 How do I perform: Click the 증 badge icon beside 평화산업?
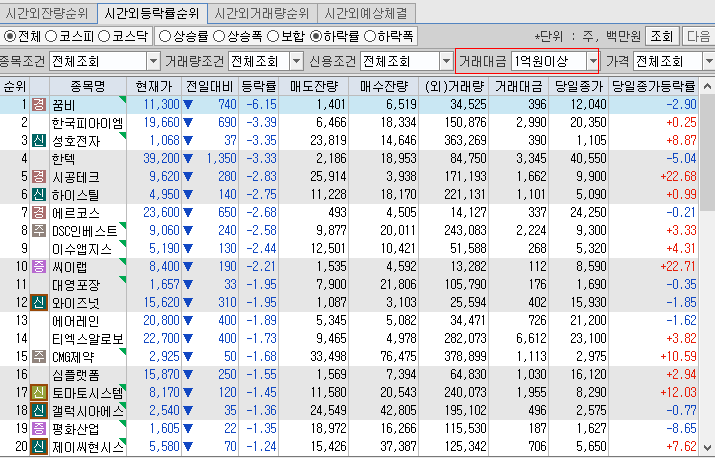(x=39, y=428)
